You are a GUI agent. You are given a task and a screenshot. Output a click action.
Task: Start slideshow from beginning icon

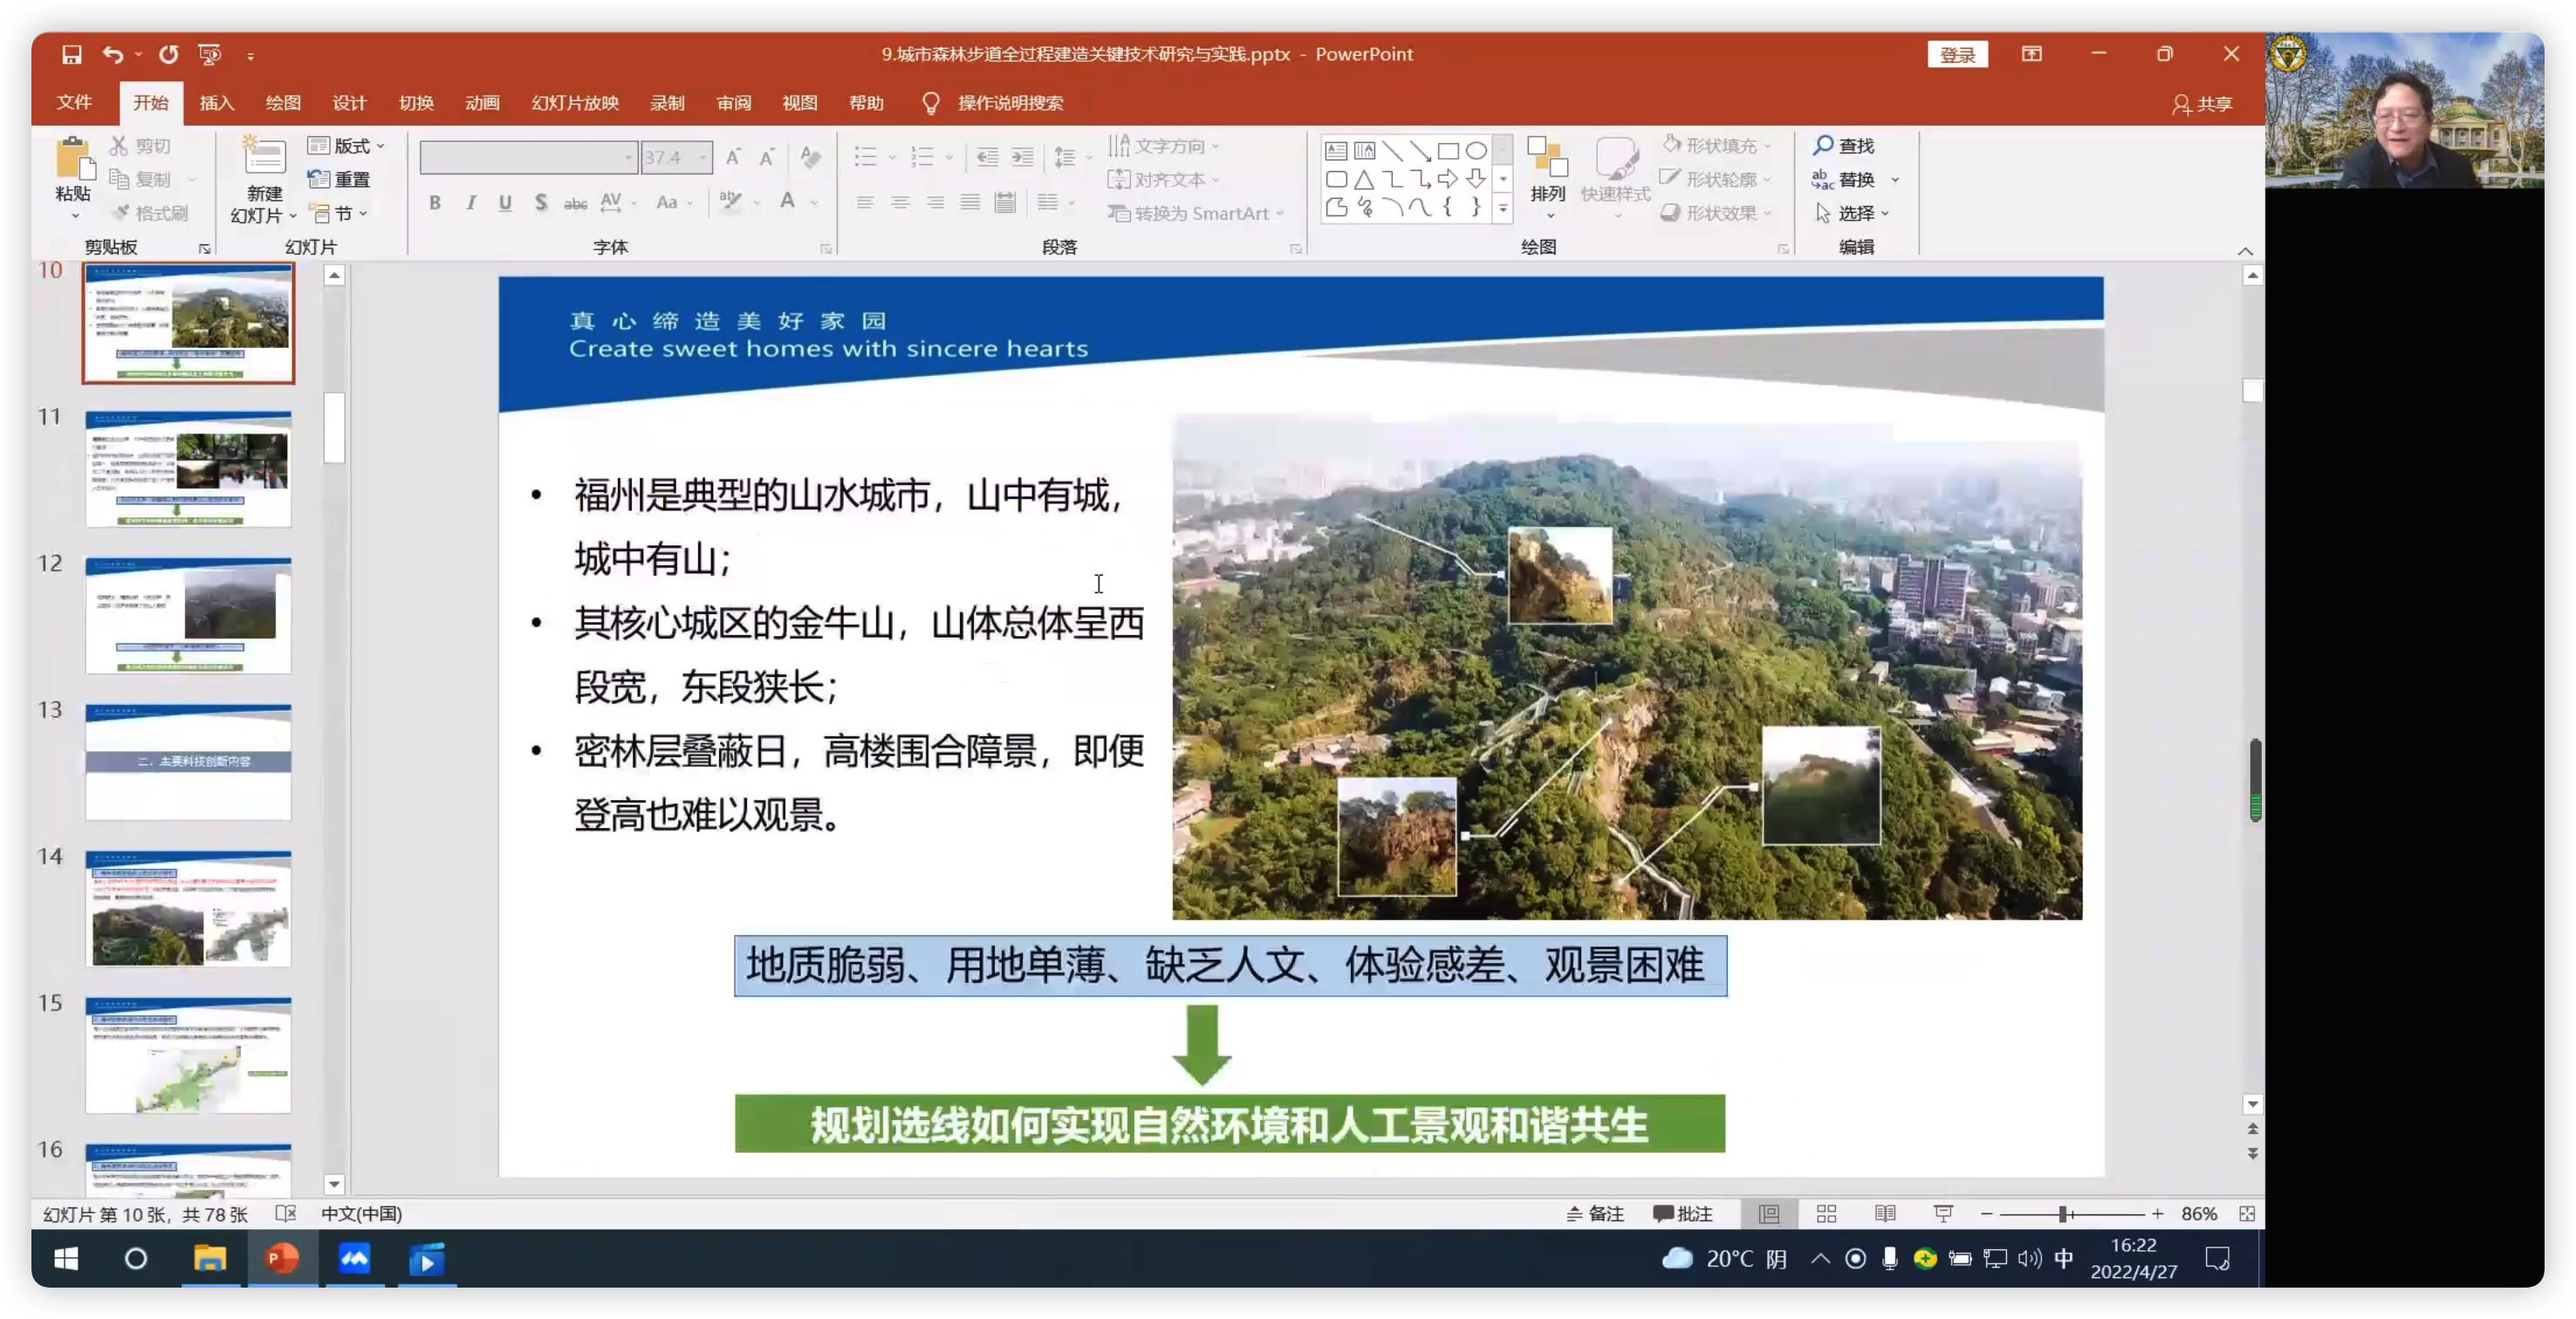(209, 54)
